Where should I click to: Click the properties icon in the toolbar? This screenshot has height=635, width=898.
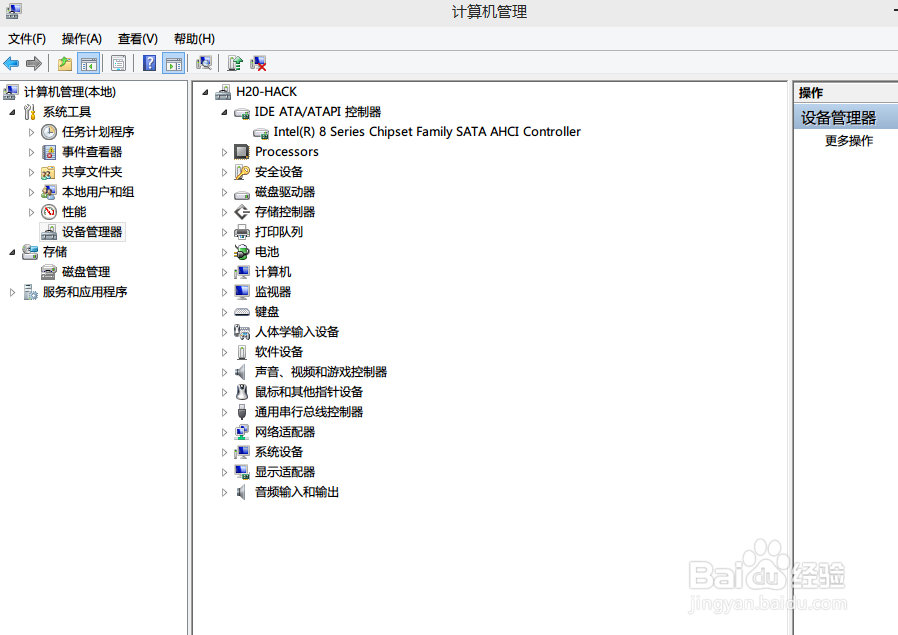(118, 63)
